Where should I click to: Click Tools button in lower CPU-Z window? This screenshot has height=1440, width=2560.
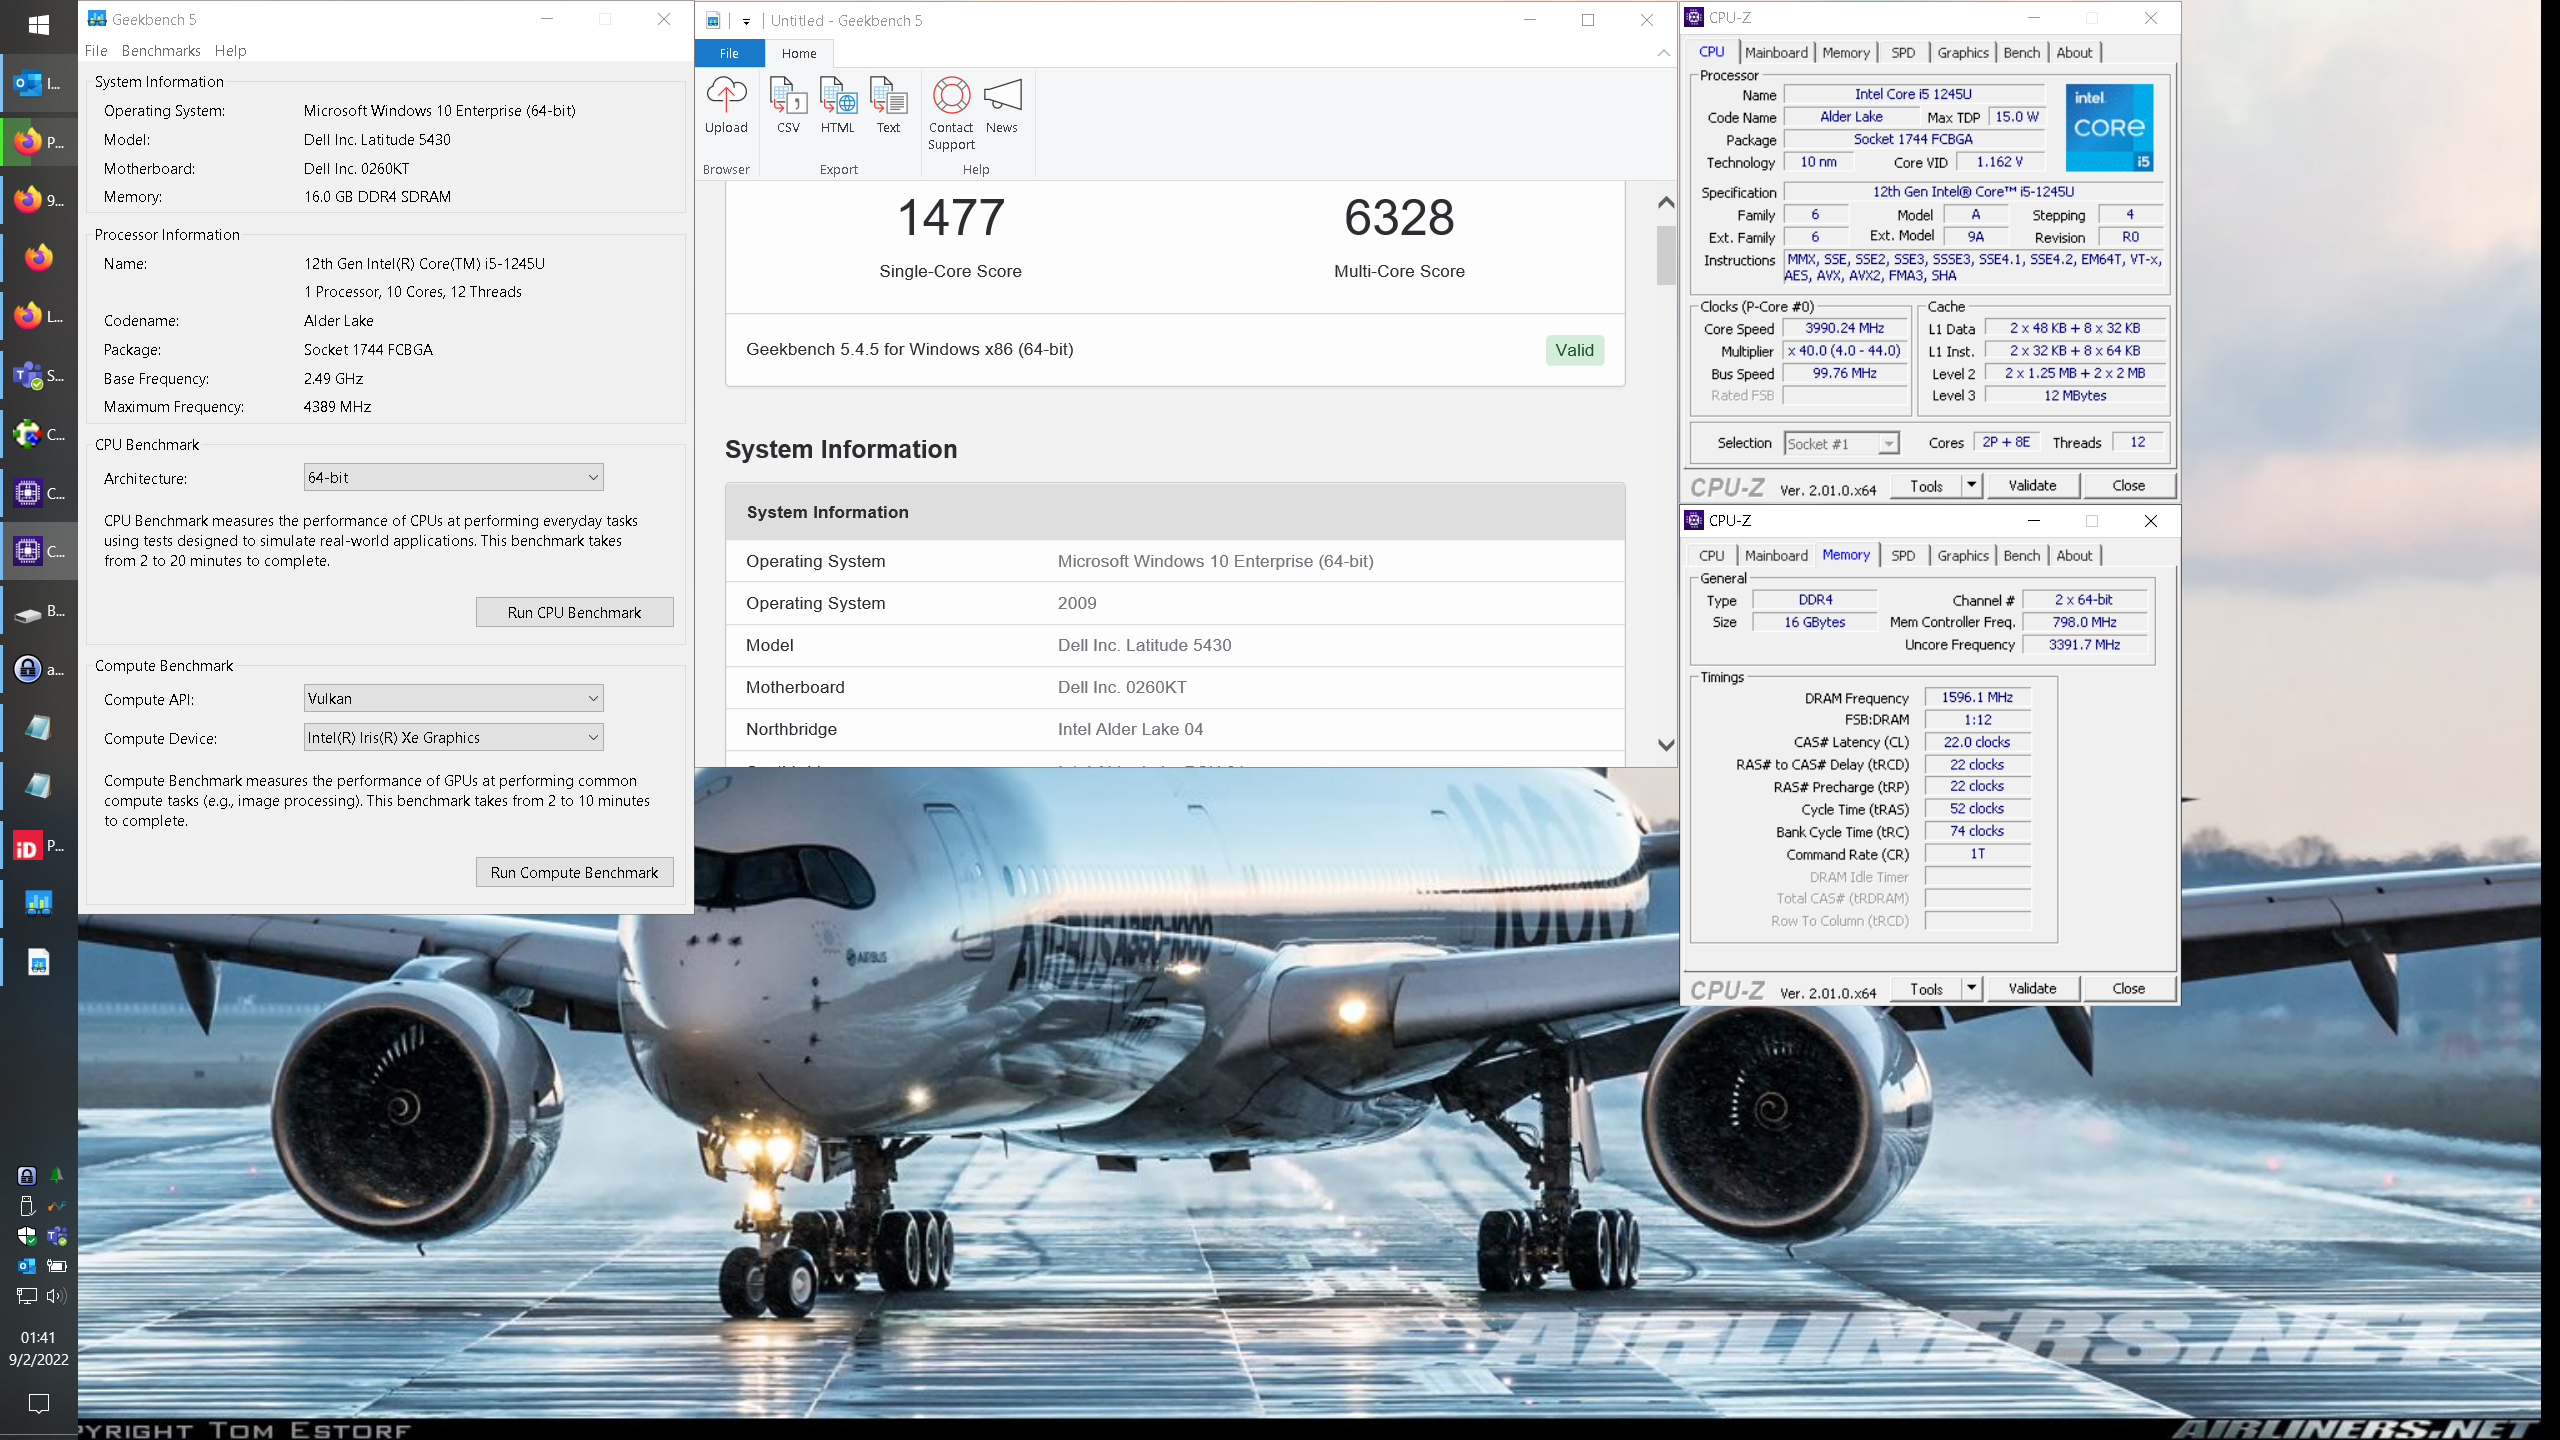pyautogui.click(x=1926, y=989)
